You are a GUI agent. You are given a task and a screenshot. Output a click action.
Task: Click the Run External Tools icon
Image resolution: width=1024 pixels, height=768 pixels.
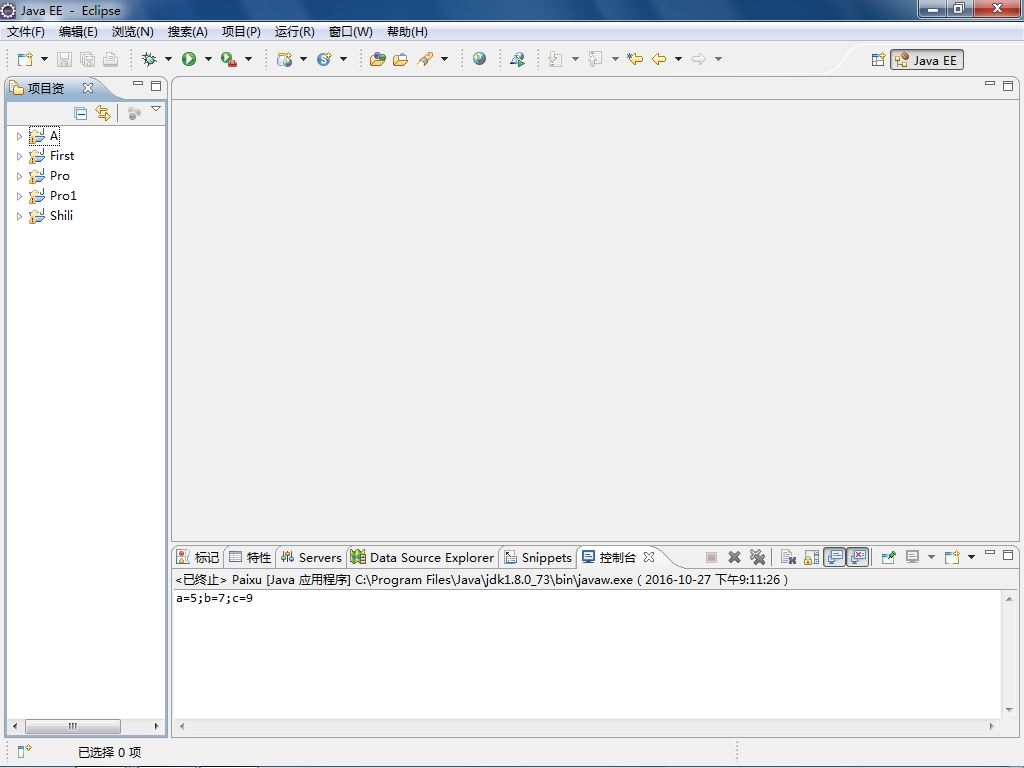coord(229,59)
